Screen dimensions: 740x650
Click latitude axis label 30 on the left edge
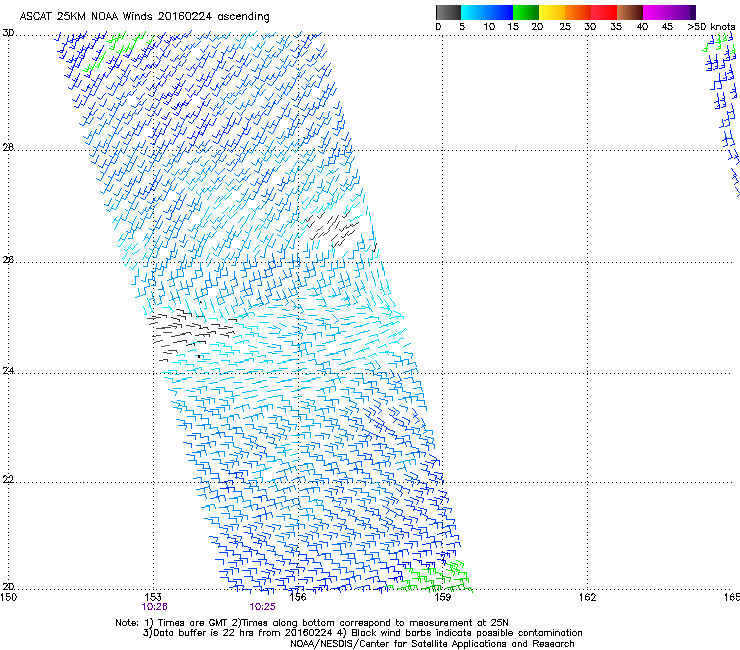coord(8,33)
